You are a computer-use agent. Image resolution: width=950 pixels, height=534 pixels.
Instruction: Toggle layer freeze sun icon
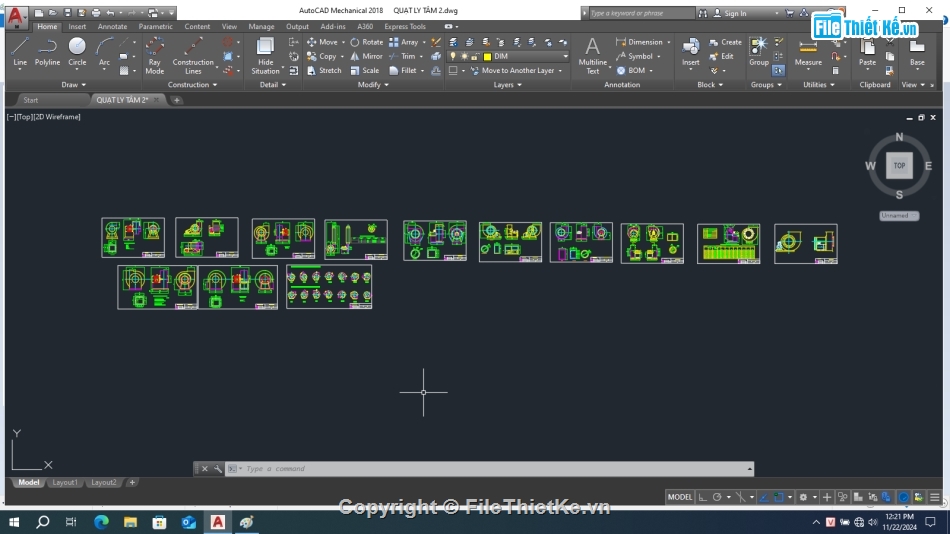click(464, 56)
